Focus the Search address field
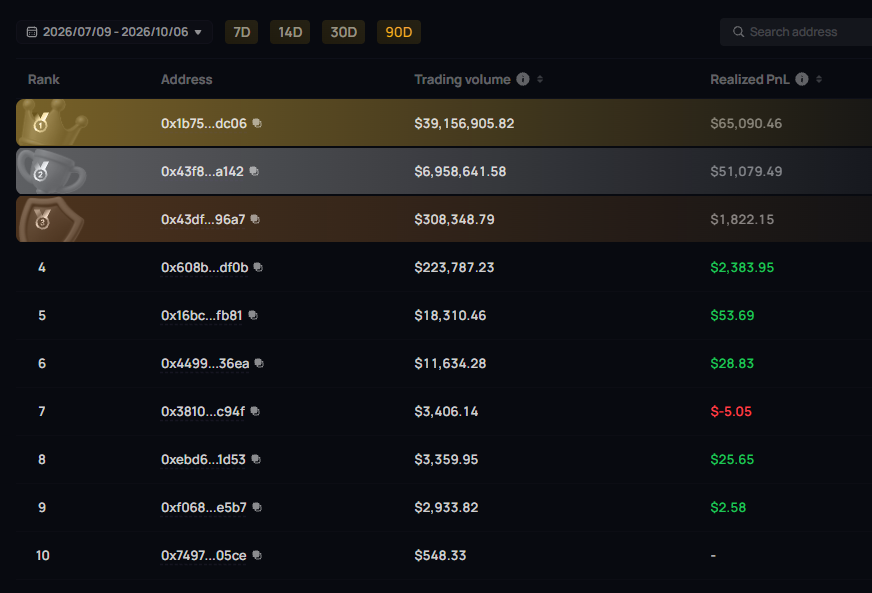Screen dimensions: 872x593 coord(796,32)
